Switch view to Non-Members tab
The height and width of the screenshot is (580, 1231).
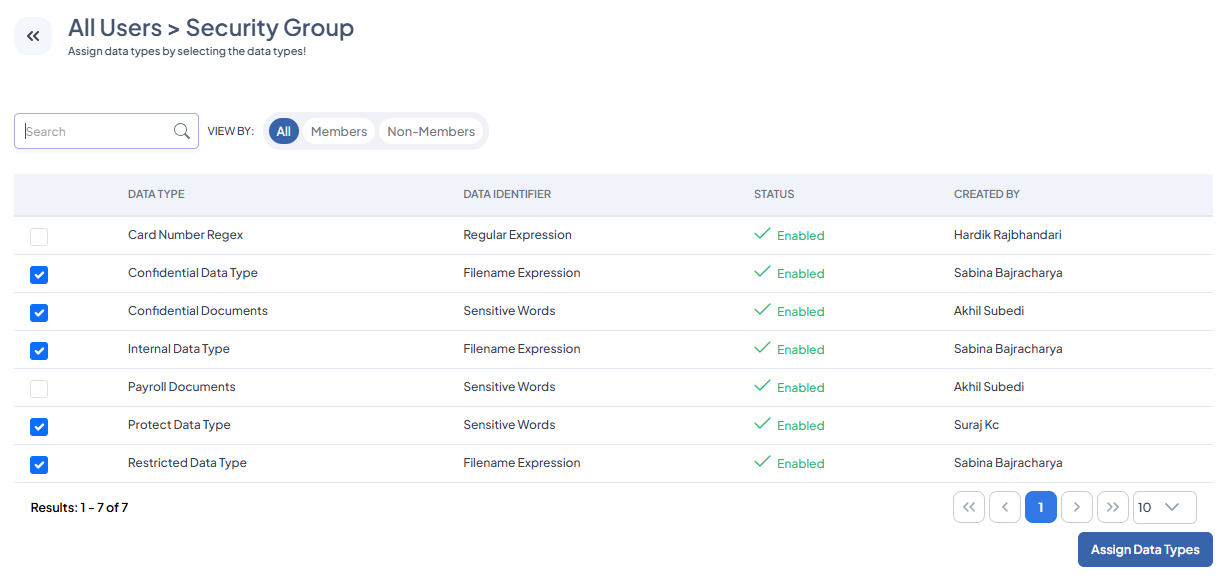click(431, 131)
